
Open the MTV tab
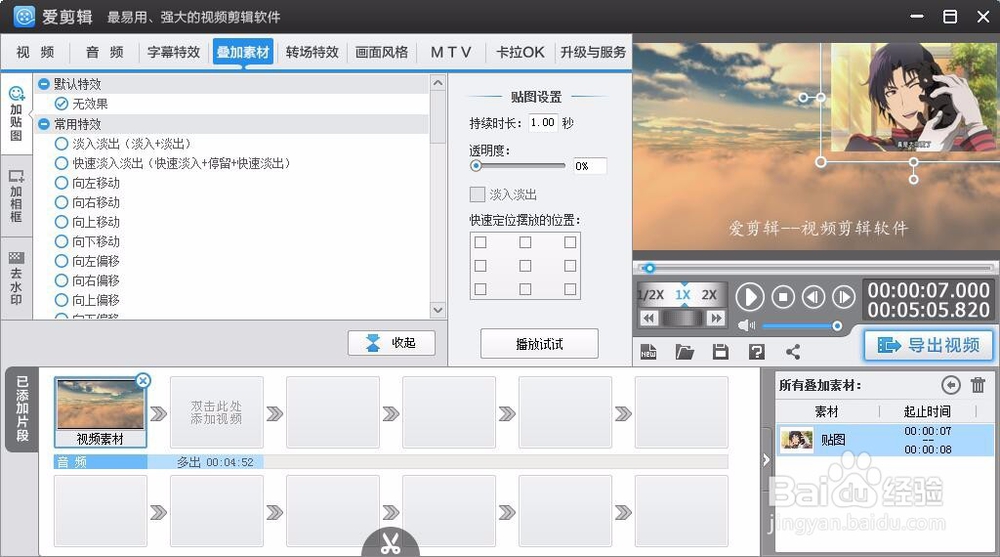(451, 52)
